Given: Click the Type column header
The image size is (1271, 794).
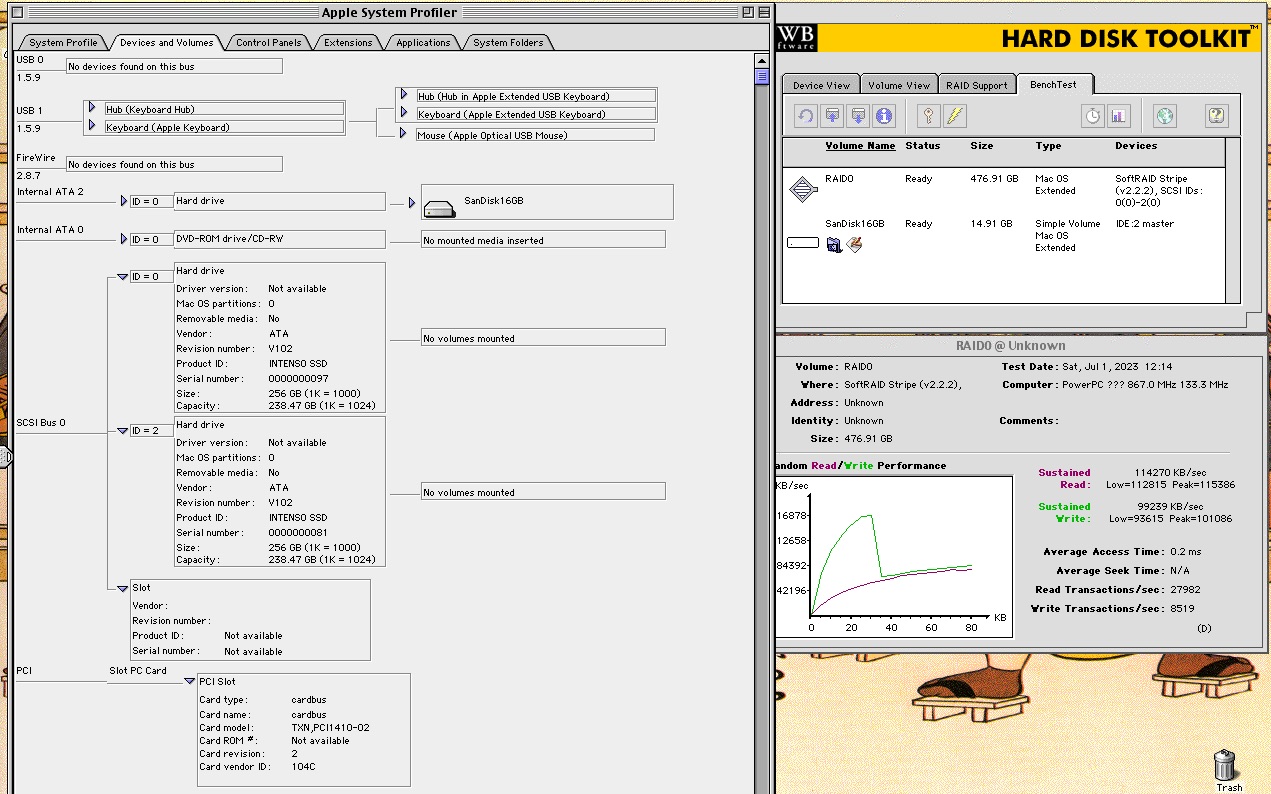Looking at the screenshot, I should pos(1048,146).
